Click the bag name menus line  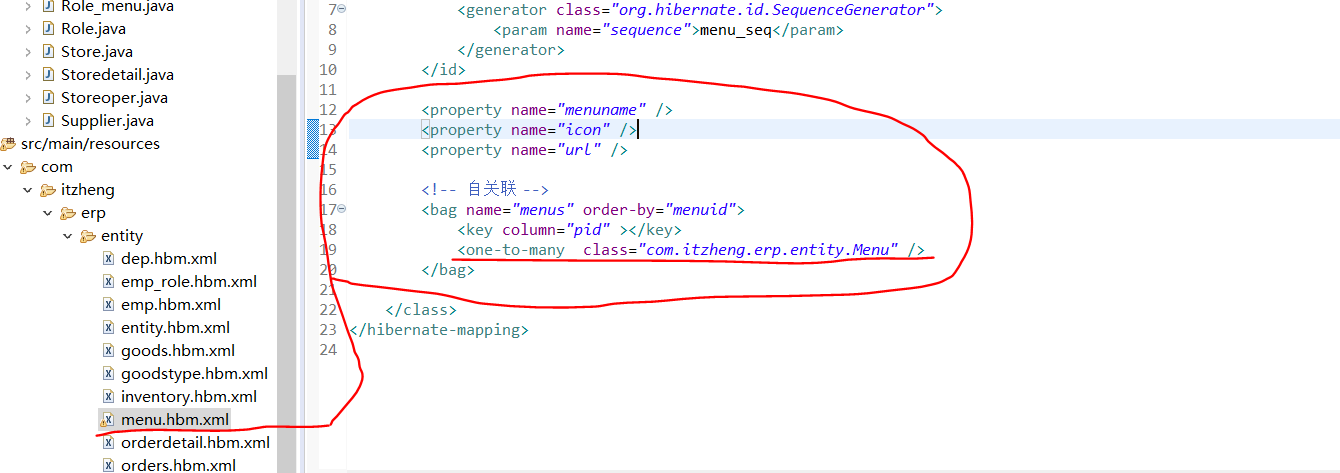(x=584, y=210)
